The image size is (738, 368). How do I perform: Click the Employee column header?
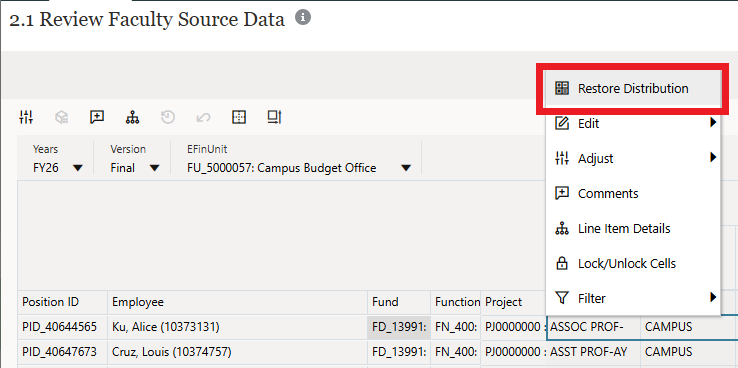point(238,302)
